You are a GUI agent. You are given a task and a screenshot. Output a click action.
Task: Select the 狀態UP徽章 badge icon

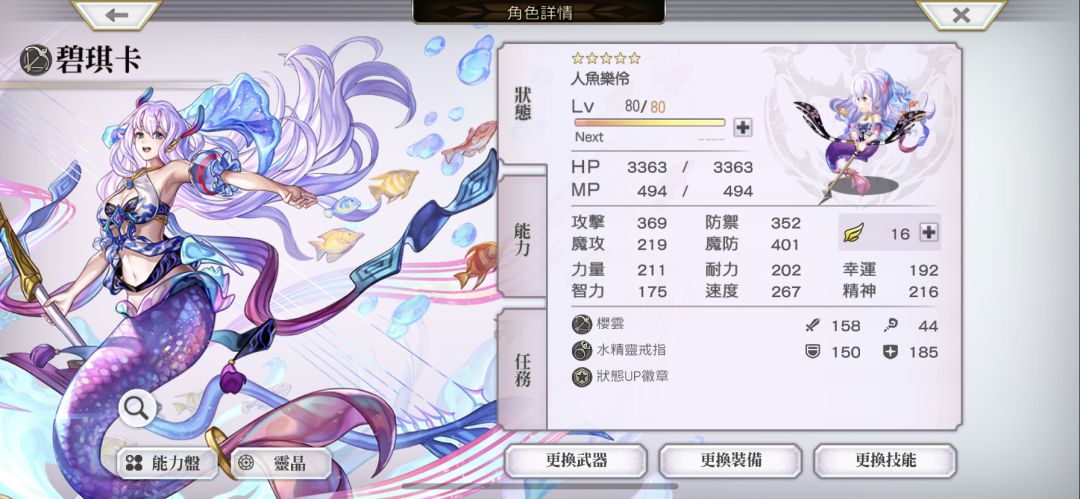[x=582, y=376]
